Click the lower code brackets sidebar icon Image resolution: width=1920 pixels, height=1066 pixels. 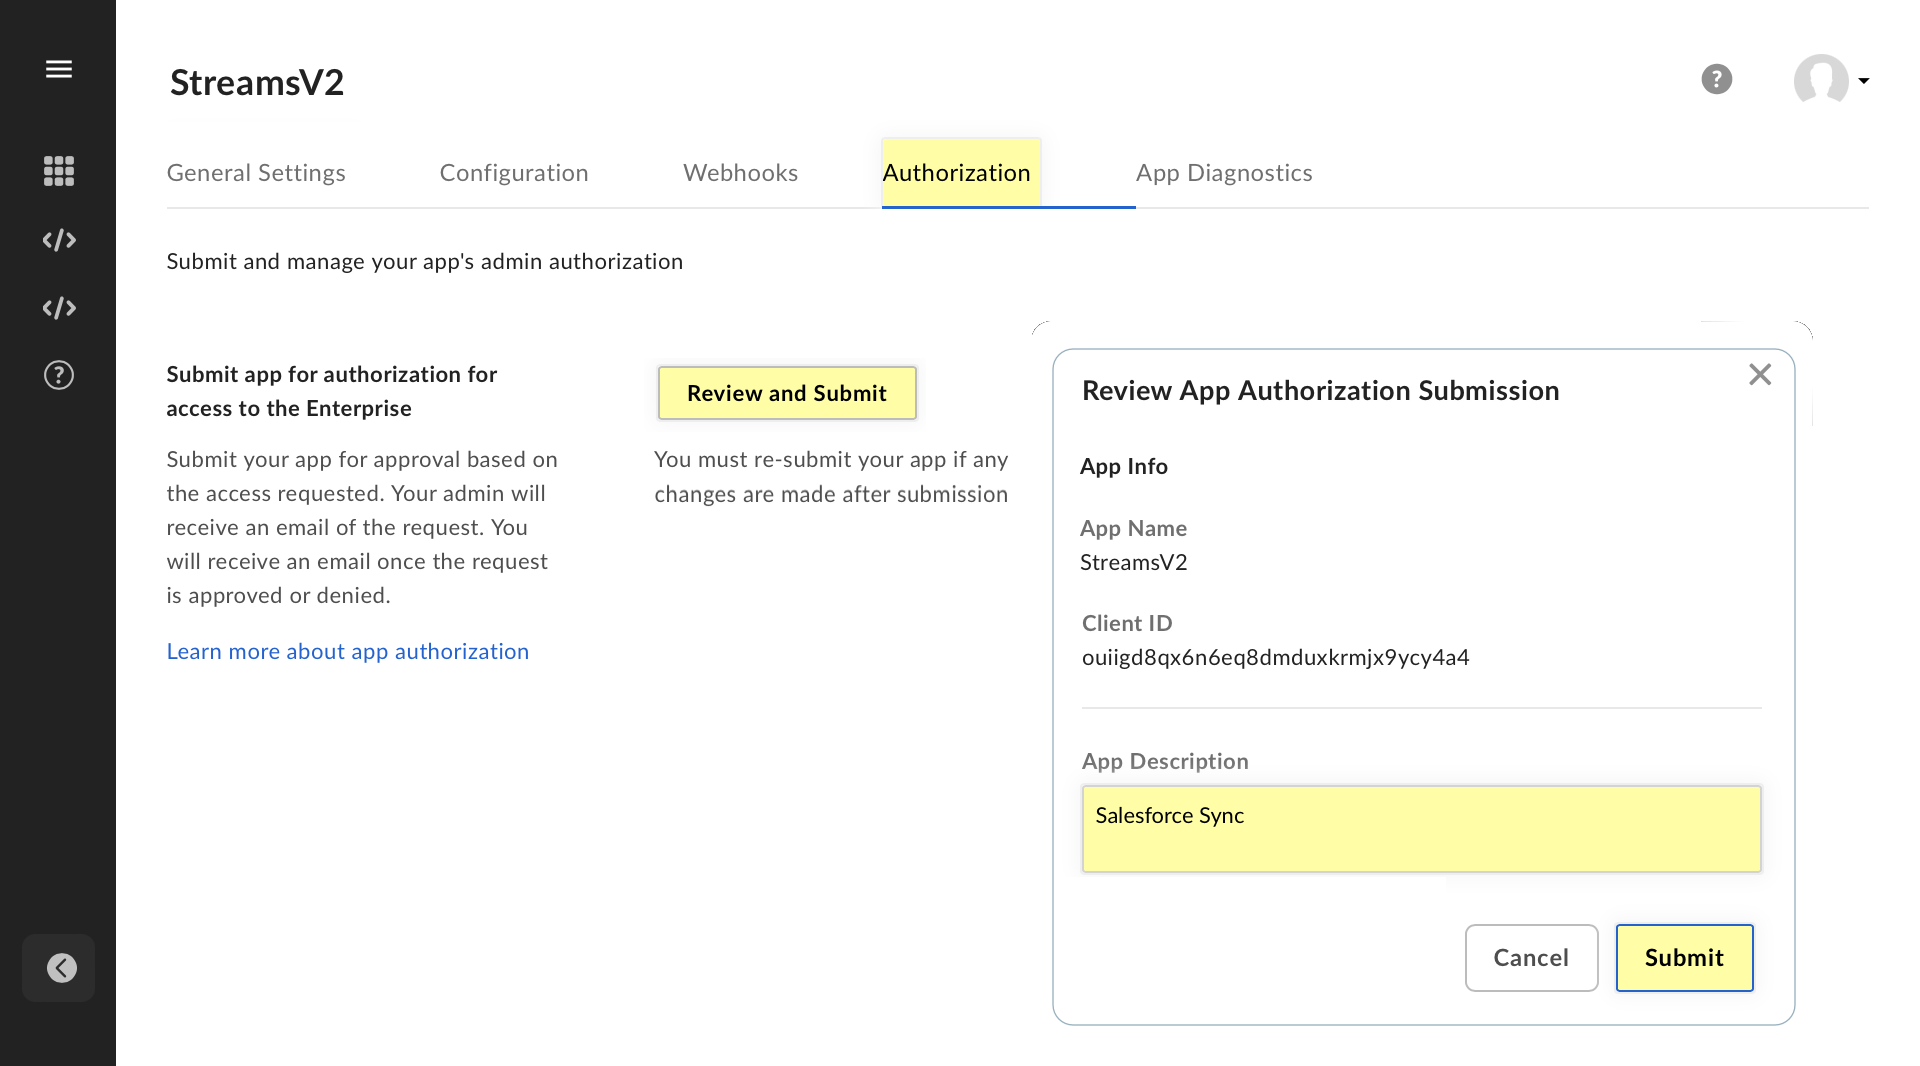(x=59, y=308)
